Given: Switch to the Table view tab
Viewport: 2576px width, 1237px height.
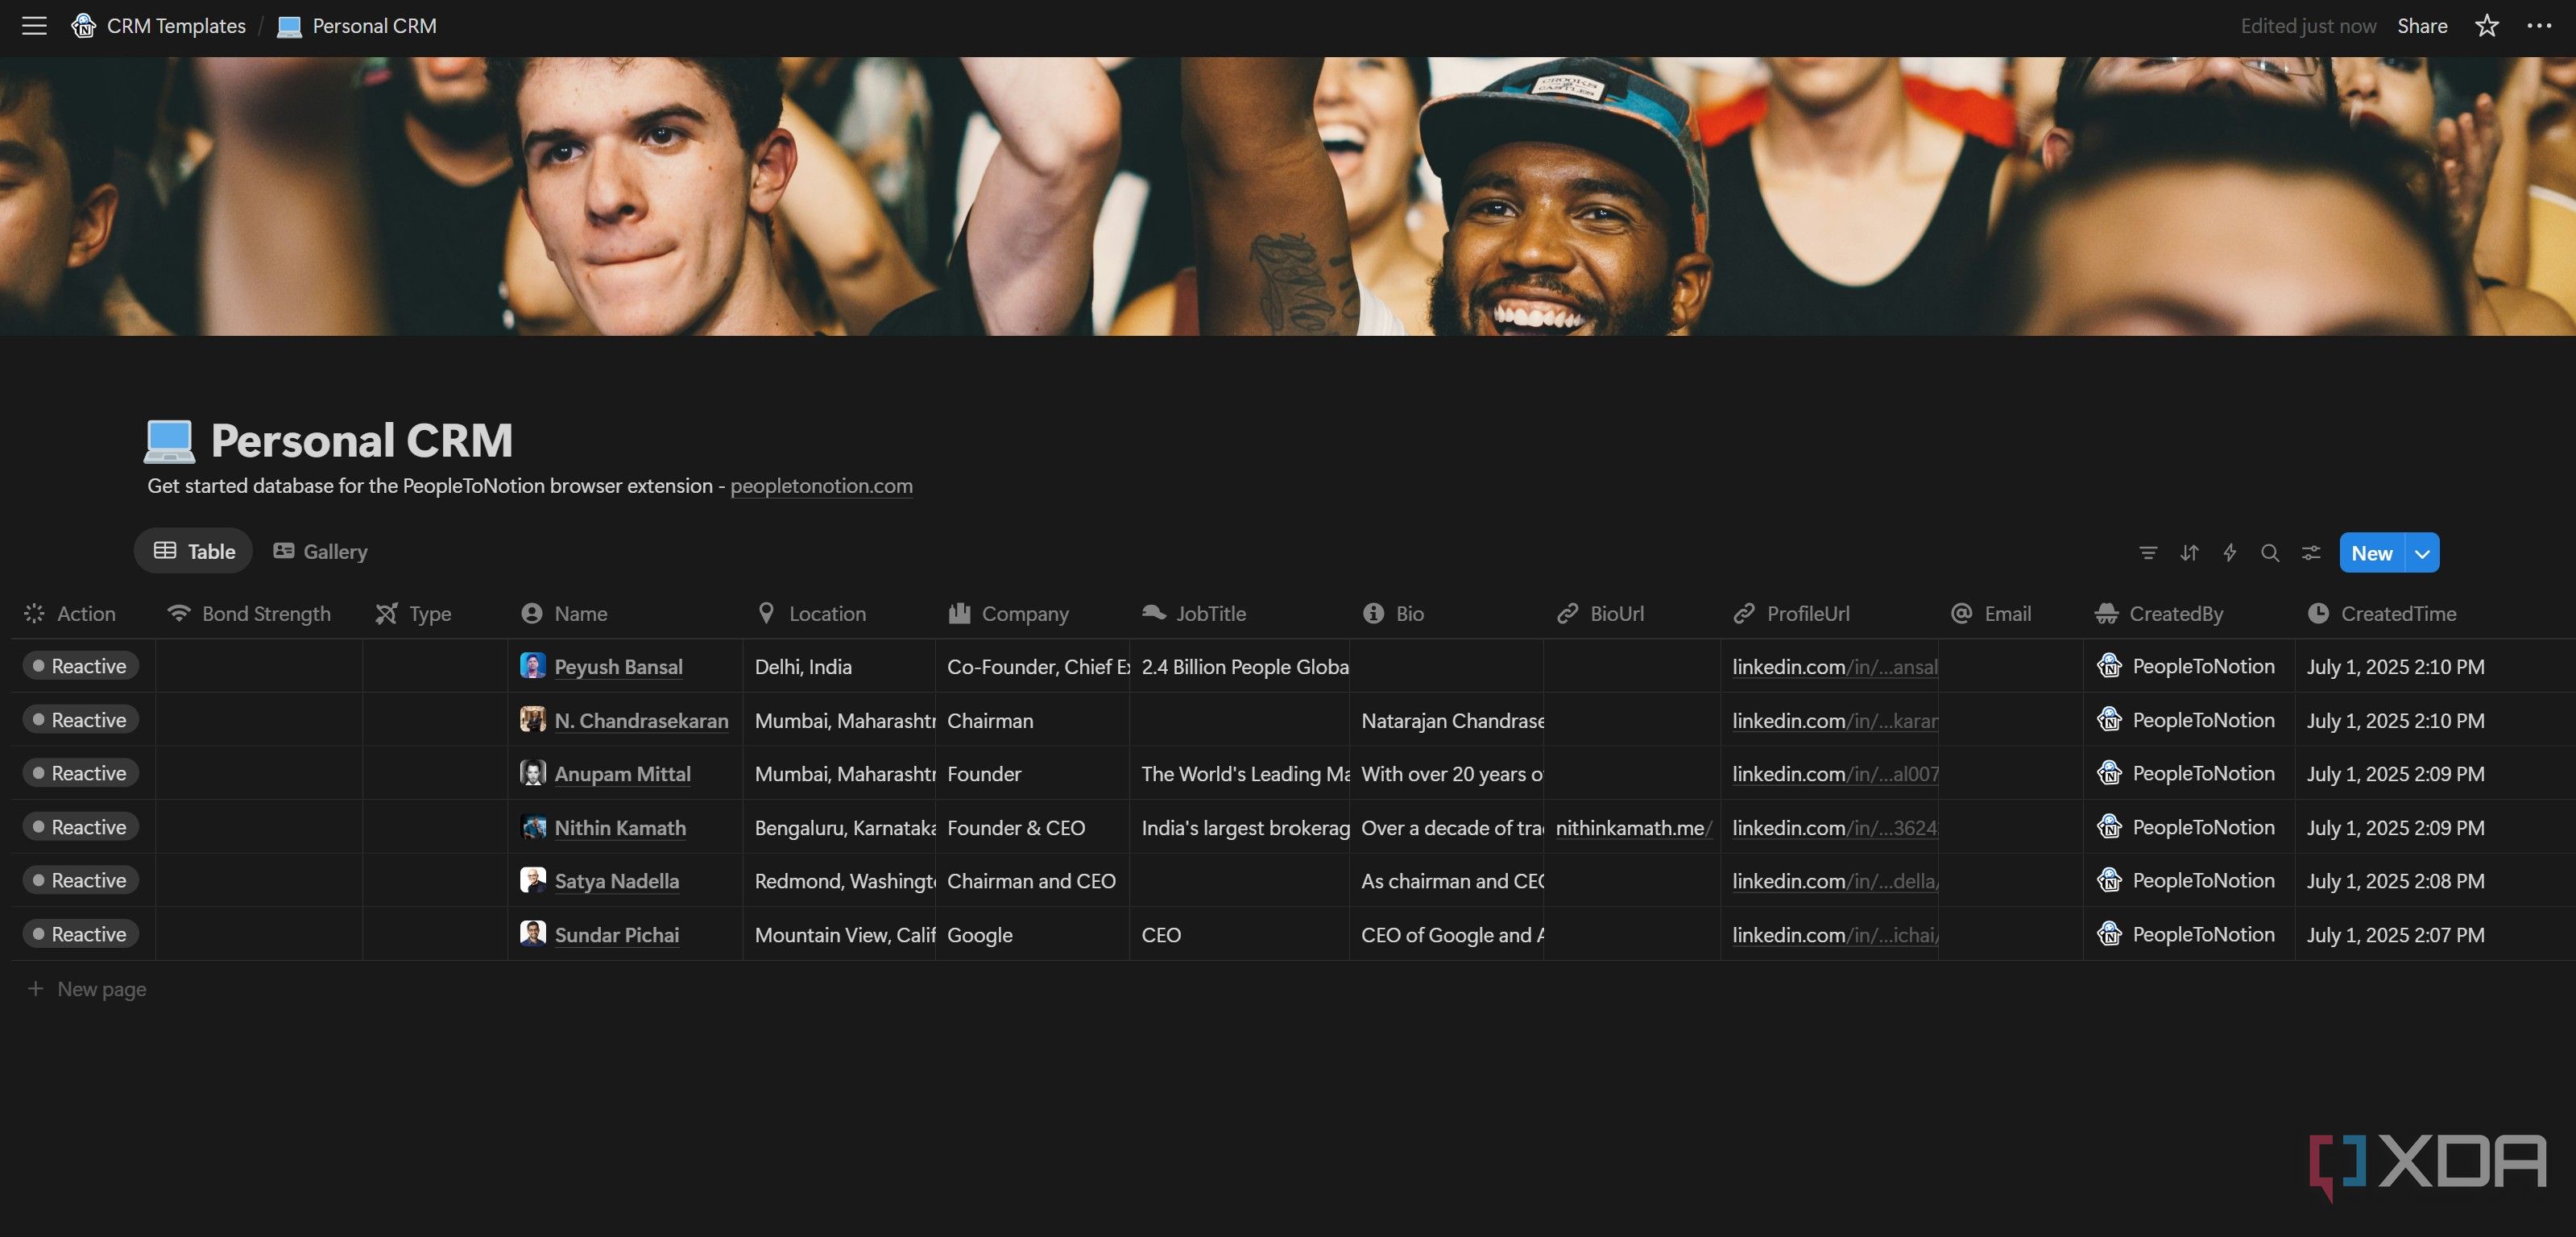Looking at the screenshot, I should tap(194, 551).
